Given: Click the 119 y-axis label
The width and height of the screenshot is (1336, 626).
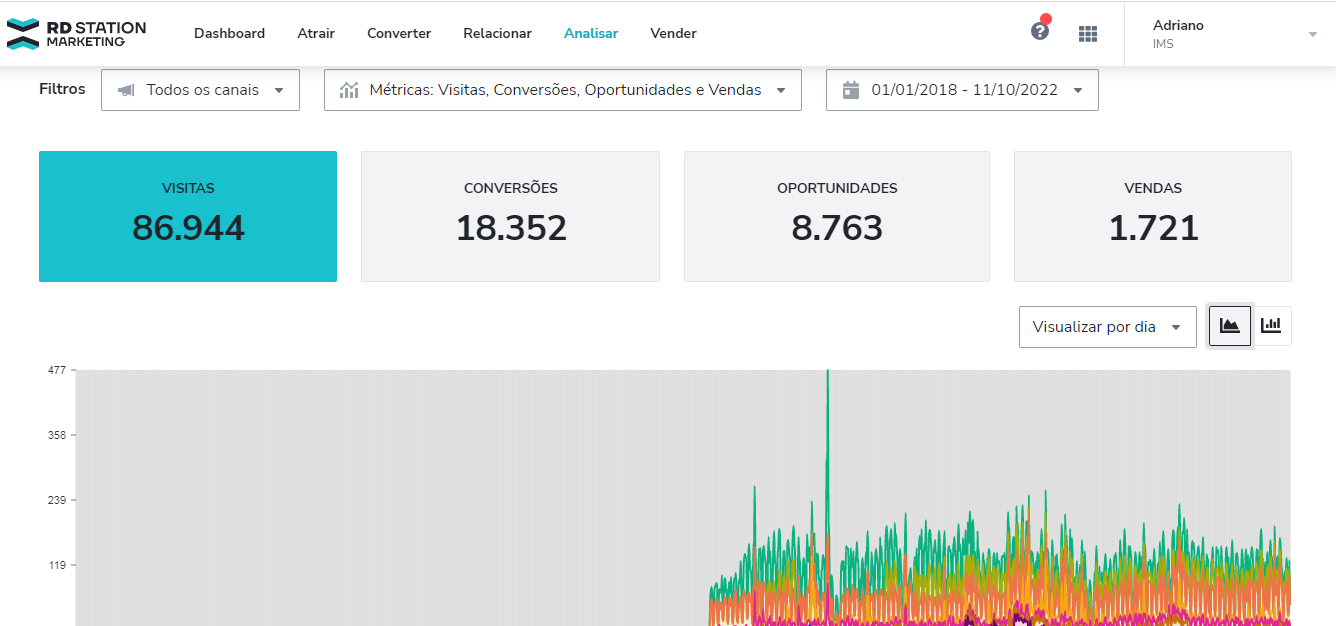Looking at the screenshot, I should pos(56,565).
